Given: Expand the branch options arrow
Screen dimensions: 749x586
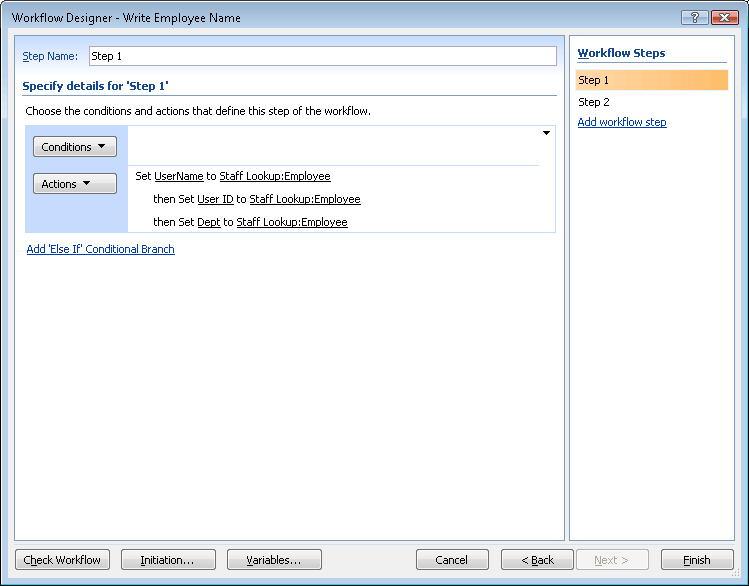Looking at the screenshot, I should click(x=546, y=133).
